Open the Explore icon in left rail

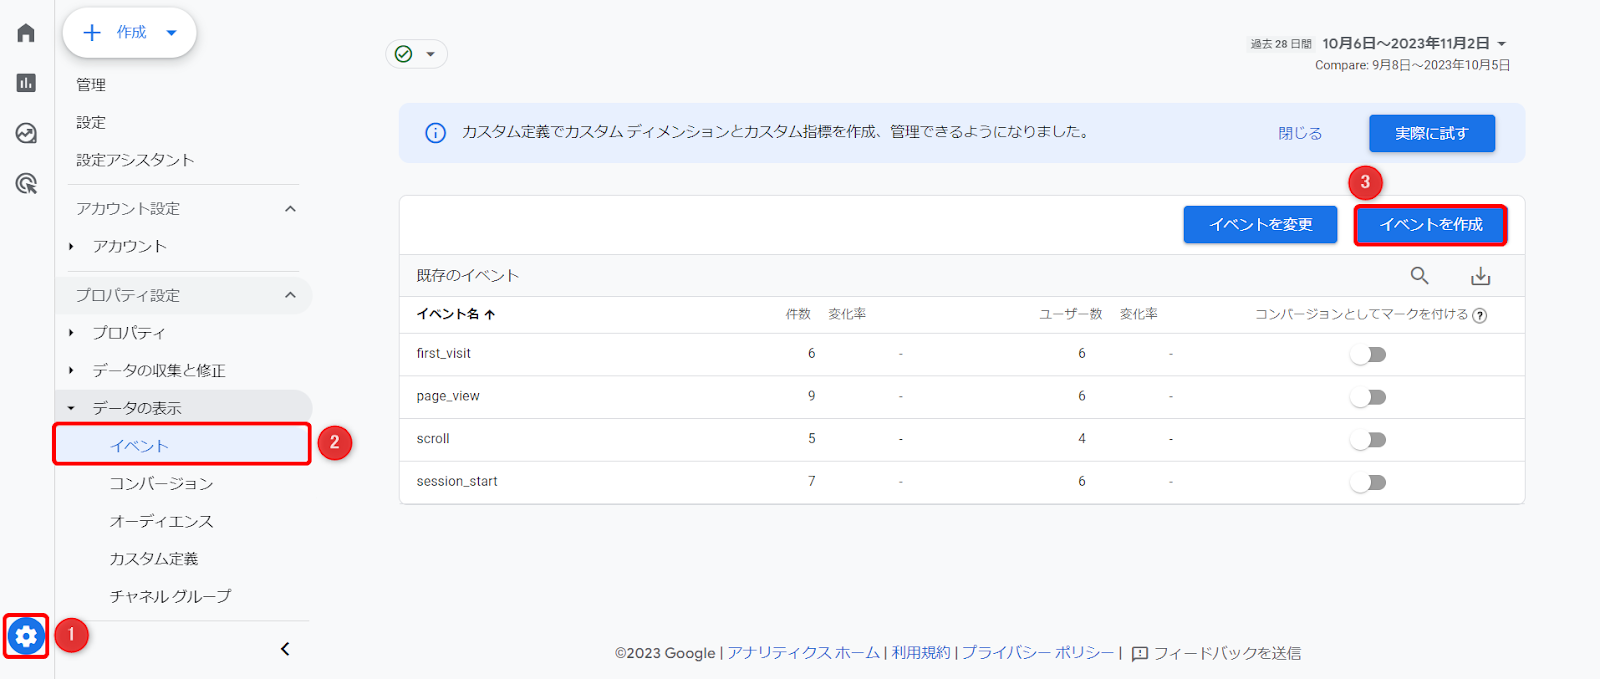coord(26,133)
